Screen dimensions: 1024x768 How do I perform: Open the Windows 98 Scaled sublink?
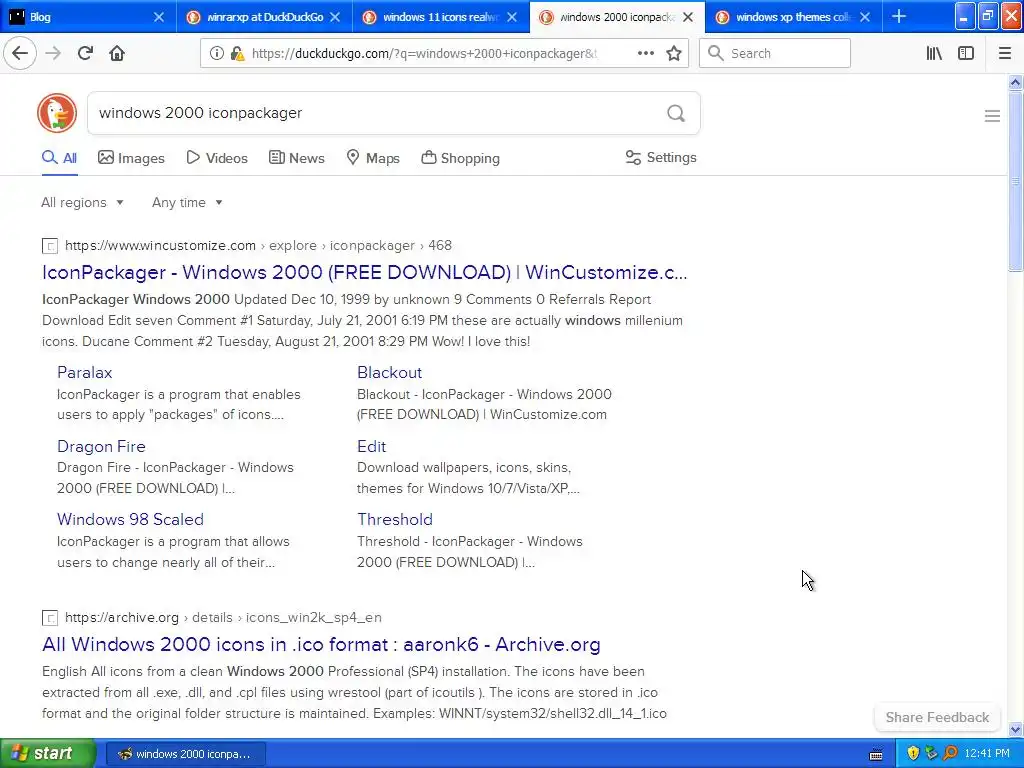130,519
